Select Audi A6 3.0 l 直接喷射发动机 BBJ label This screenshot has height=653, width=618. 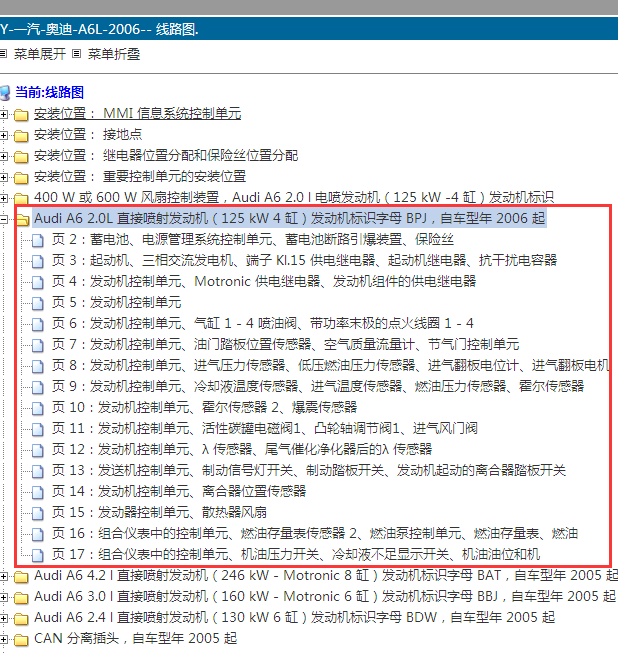[325, 596]
